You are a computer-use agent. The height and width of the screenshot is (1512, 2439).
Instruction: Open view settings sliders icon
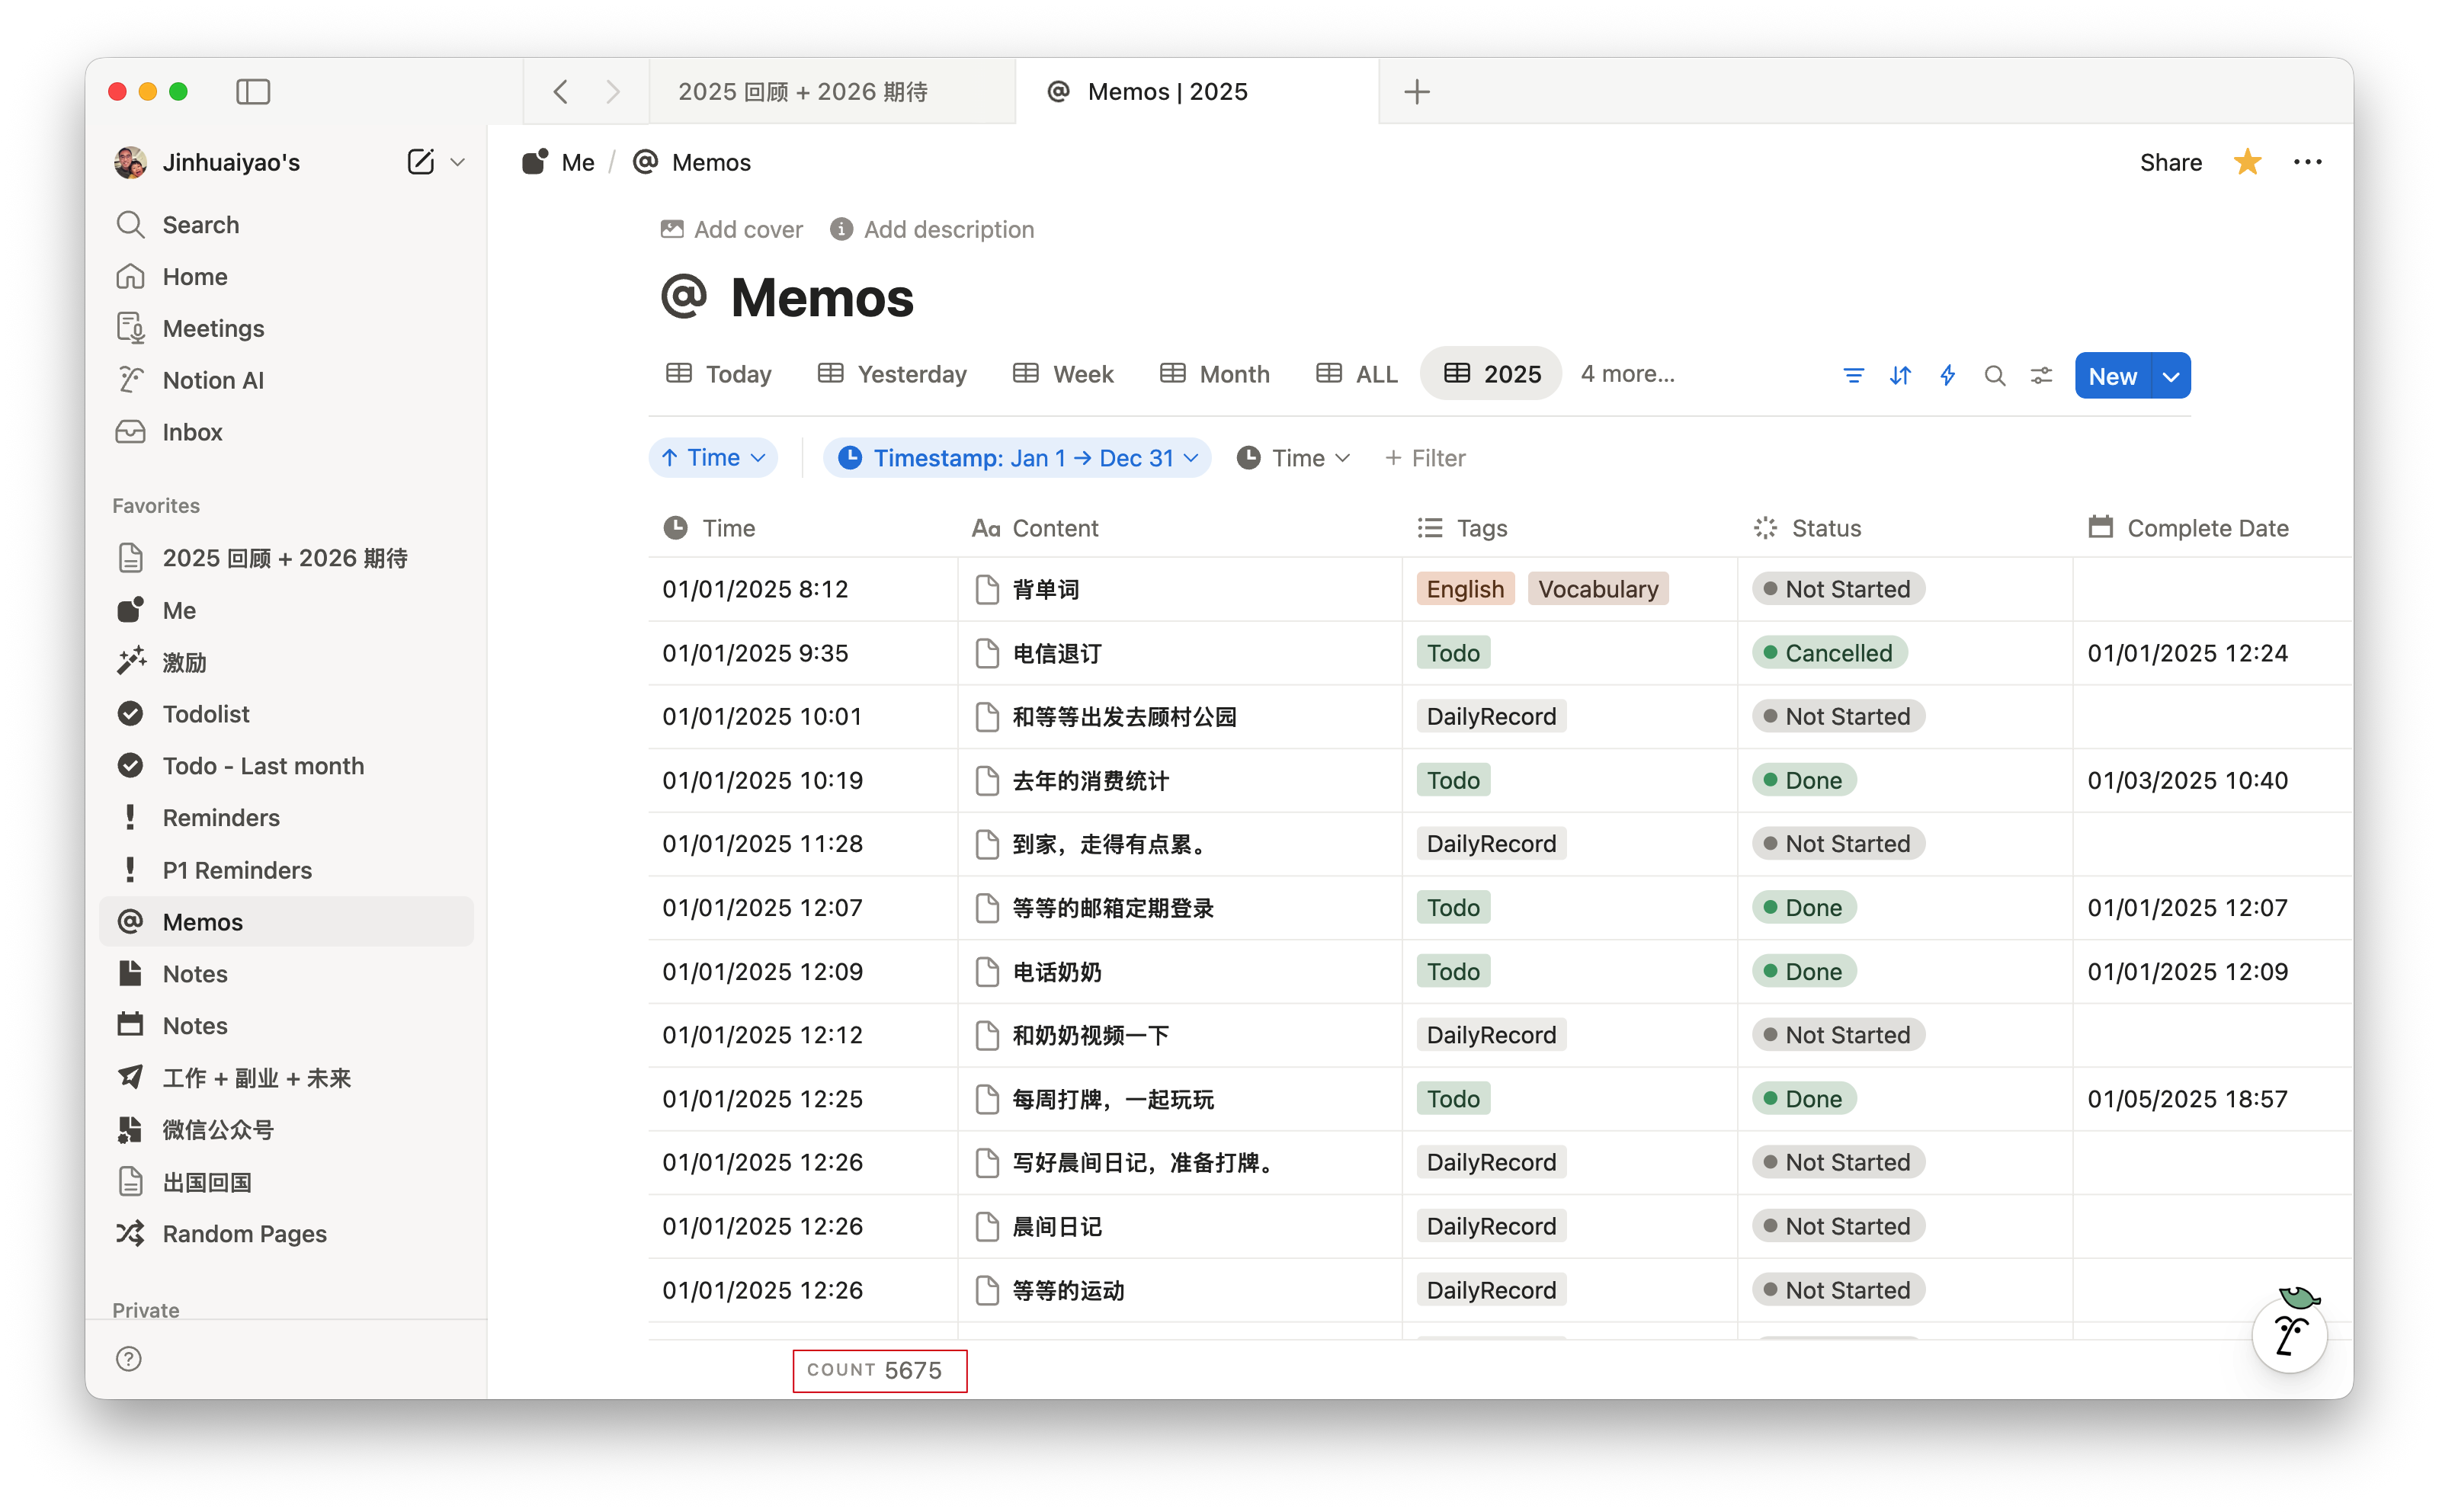[2041, 376]
